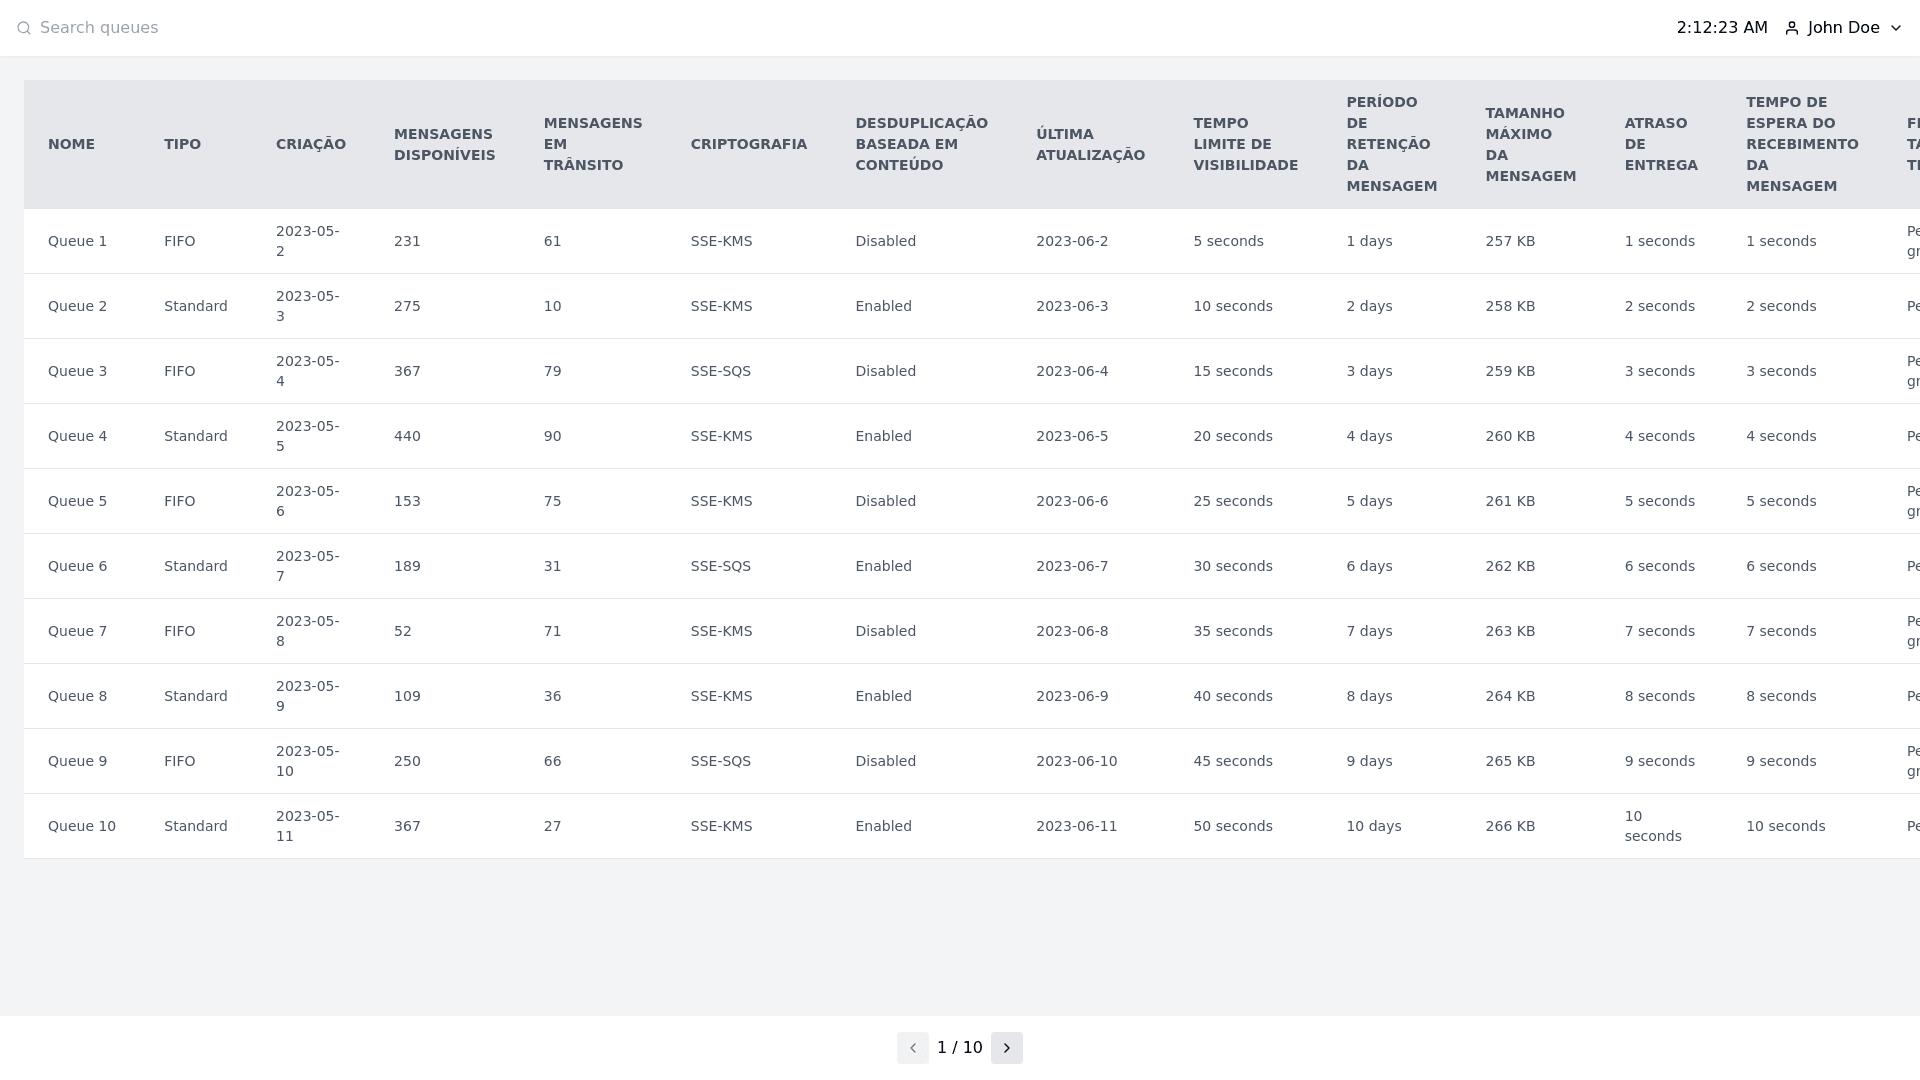Select Queue 10 name cell
This screenshot has width=1920, height=1080.
[x=82, y=826]
